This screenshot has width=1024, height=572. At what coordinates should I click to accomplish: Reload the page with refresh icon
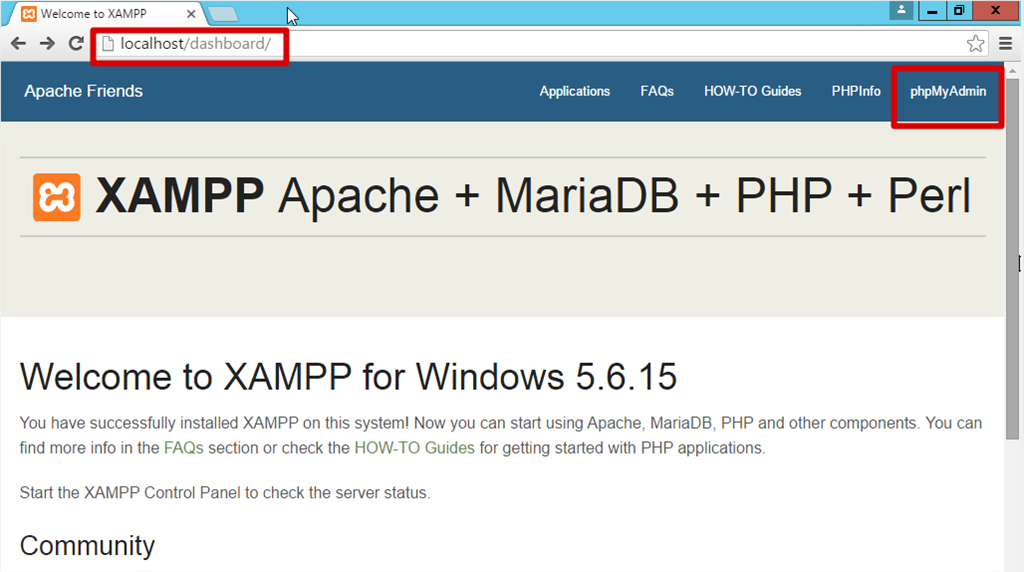pyautogui.click(x=76, y=44)
